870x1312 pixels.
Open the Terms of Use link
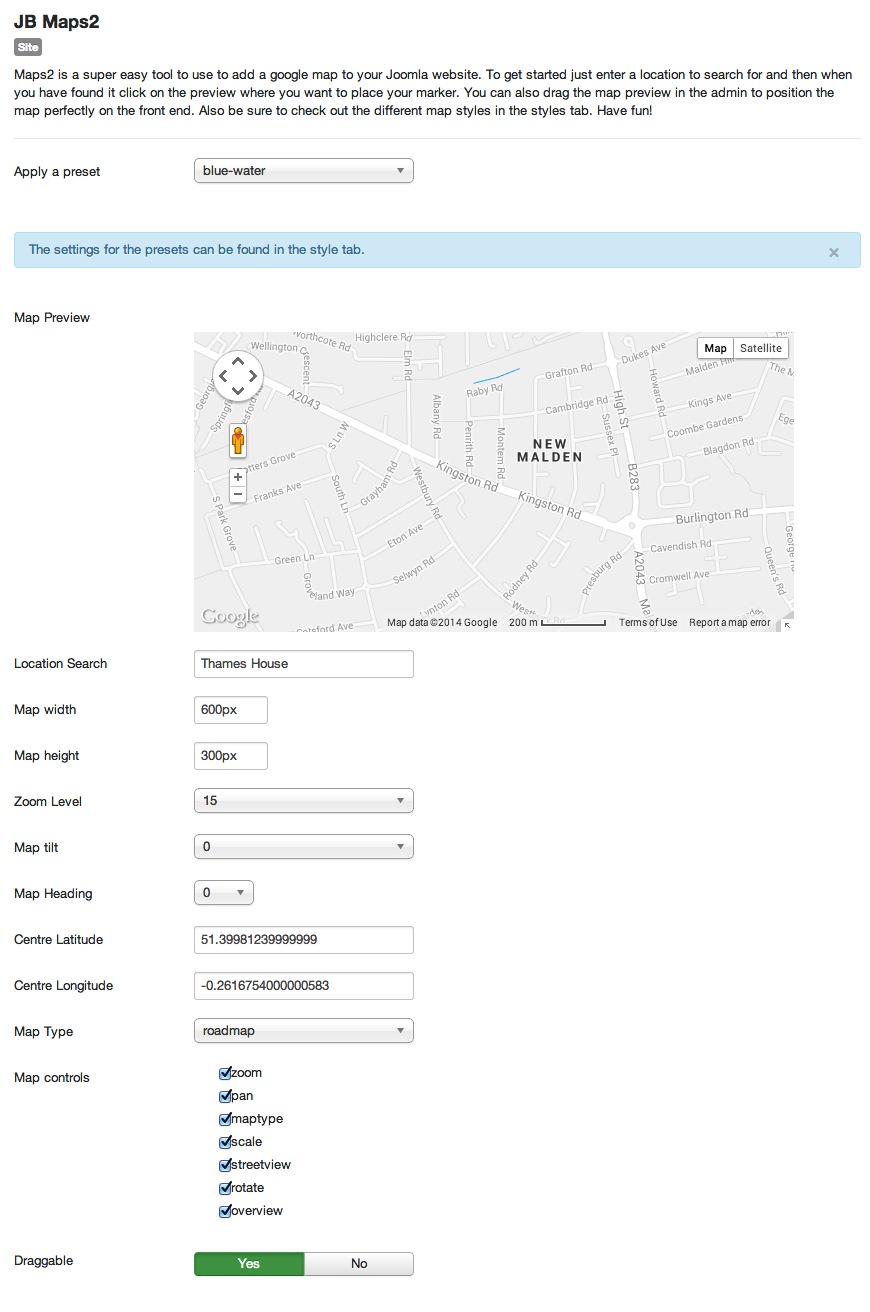click(648, 623)
